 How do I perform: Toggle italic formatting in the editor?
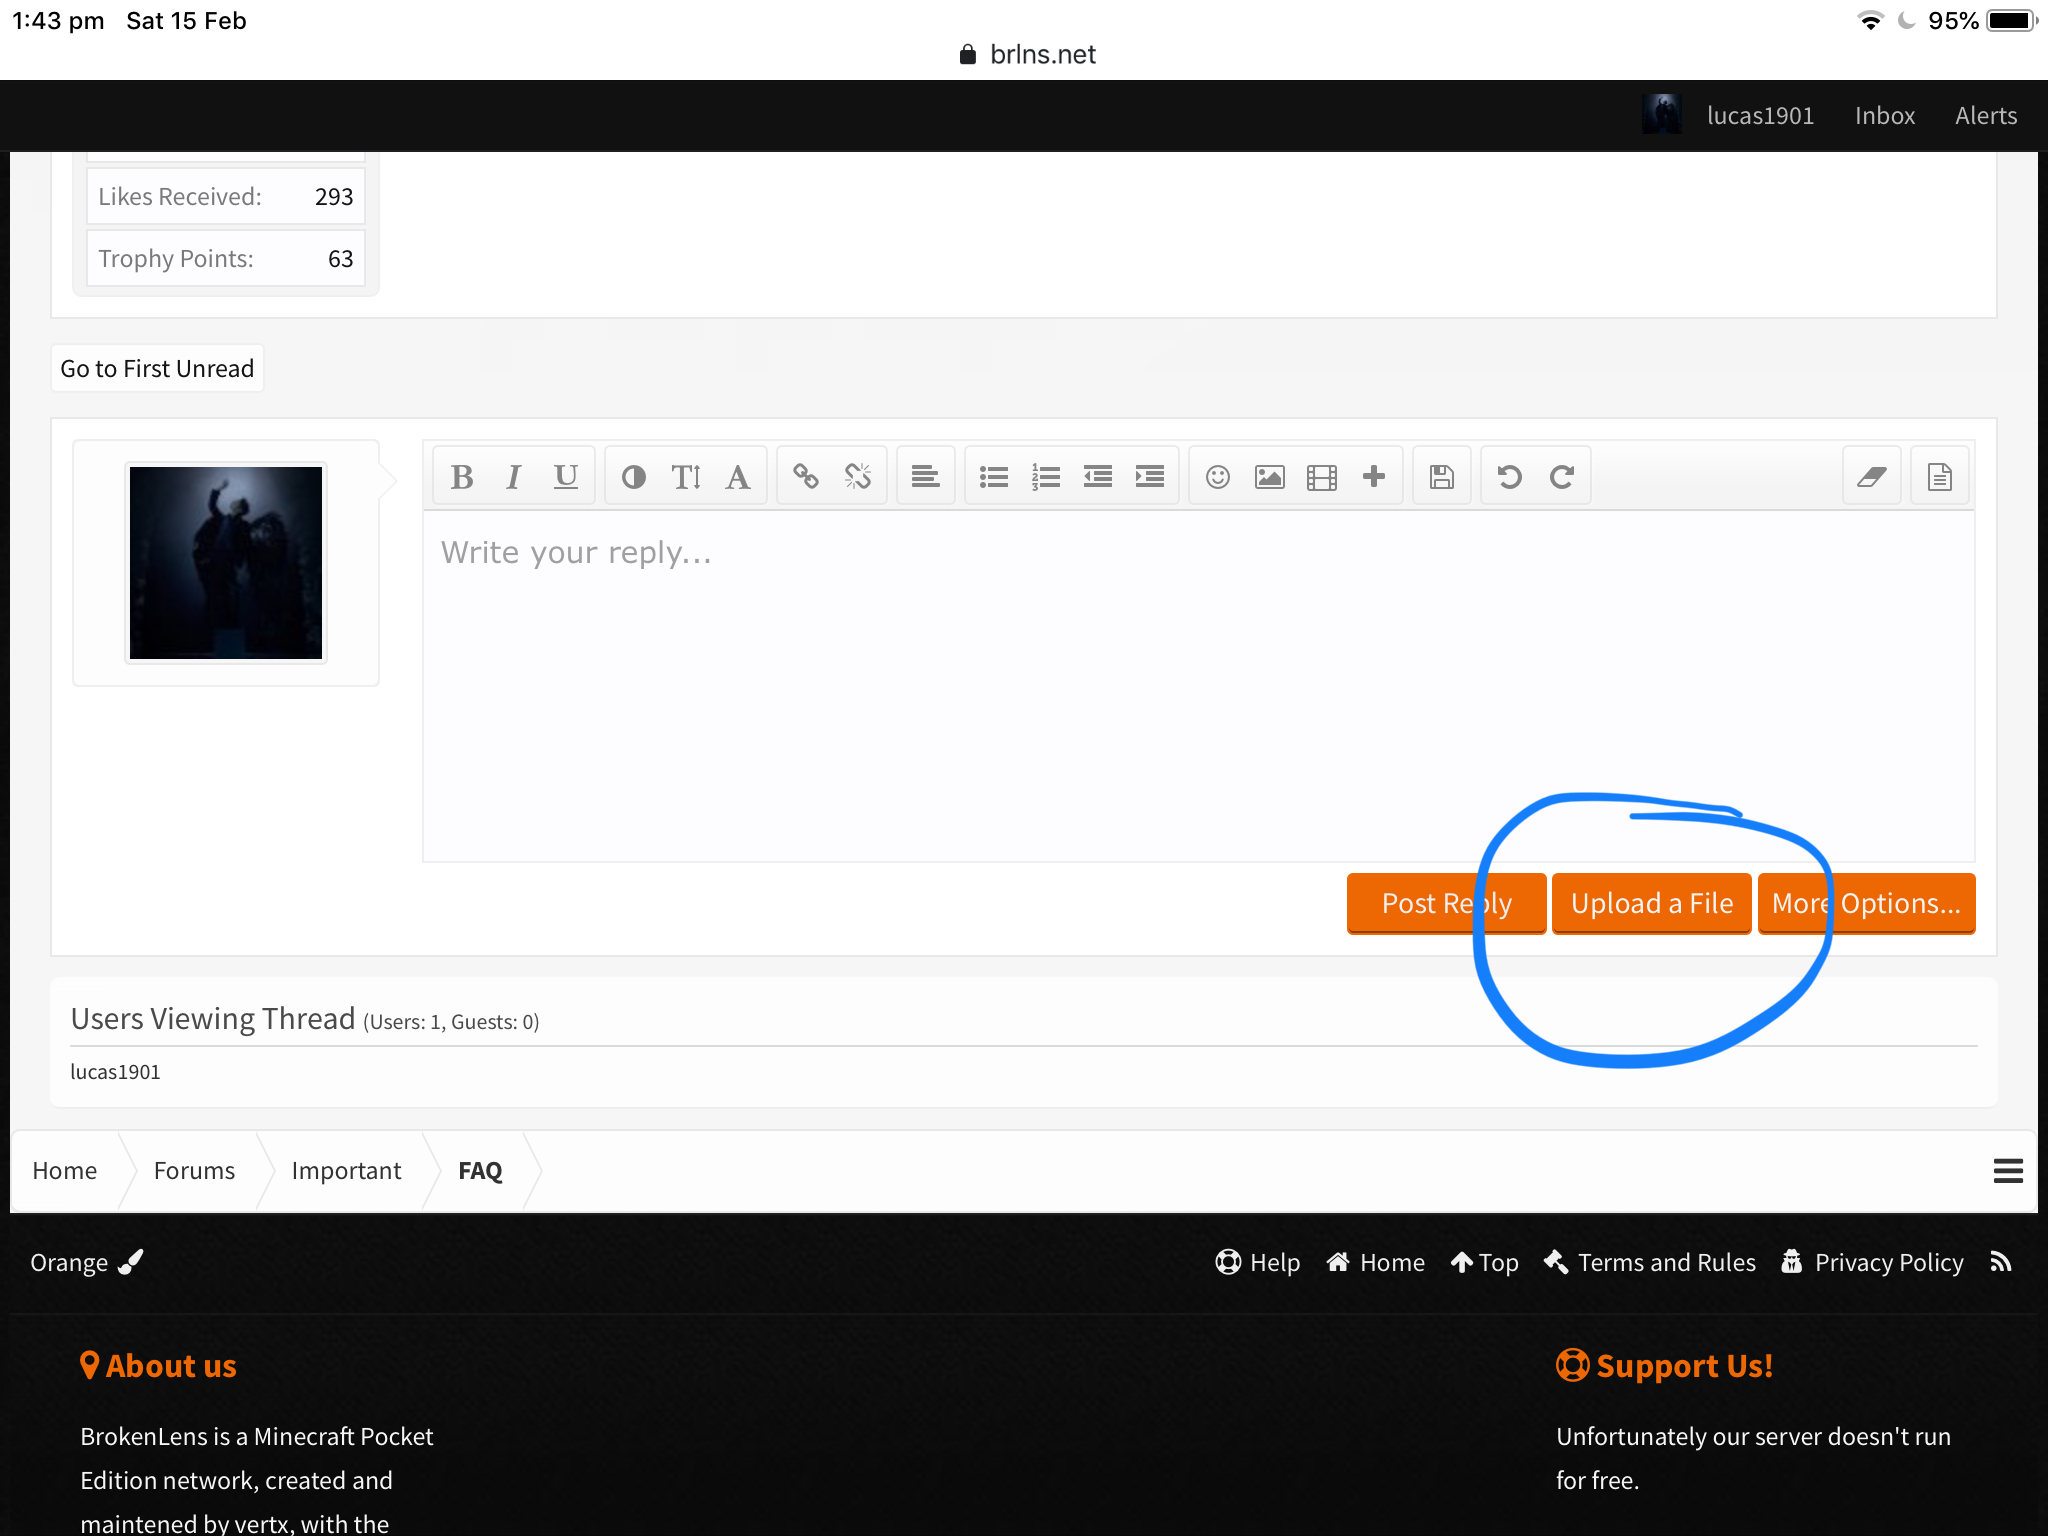coord(514,477)
